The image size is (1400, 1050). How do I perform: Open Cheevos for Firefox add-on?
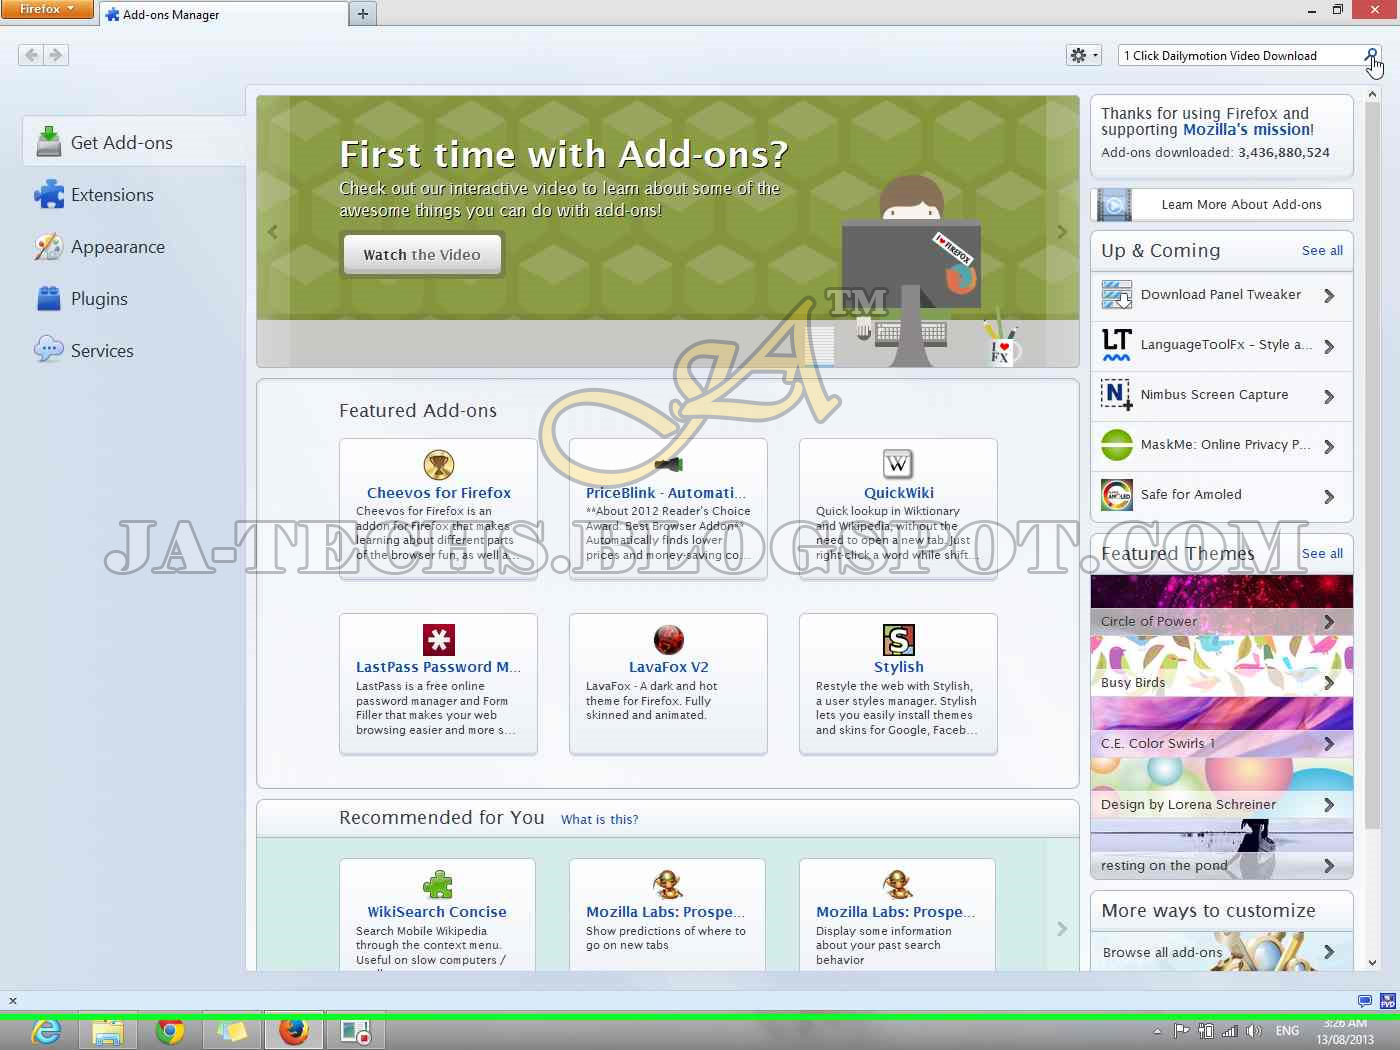439,493
